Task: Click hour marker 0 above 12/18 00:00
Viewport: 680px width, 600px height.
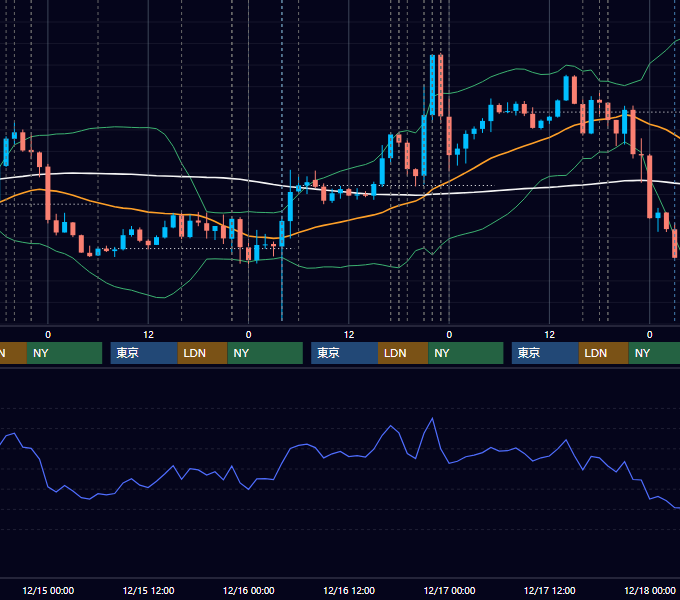Action: click(x=650, y=335)
